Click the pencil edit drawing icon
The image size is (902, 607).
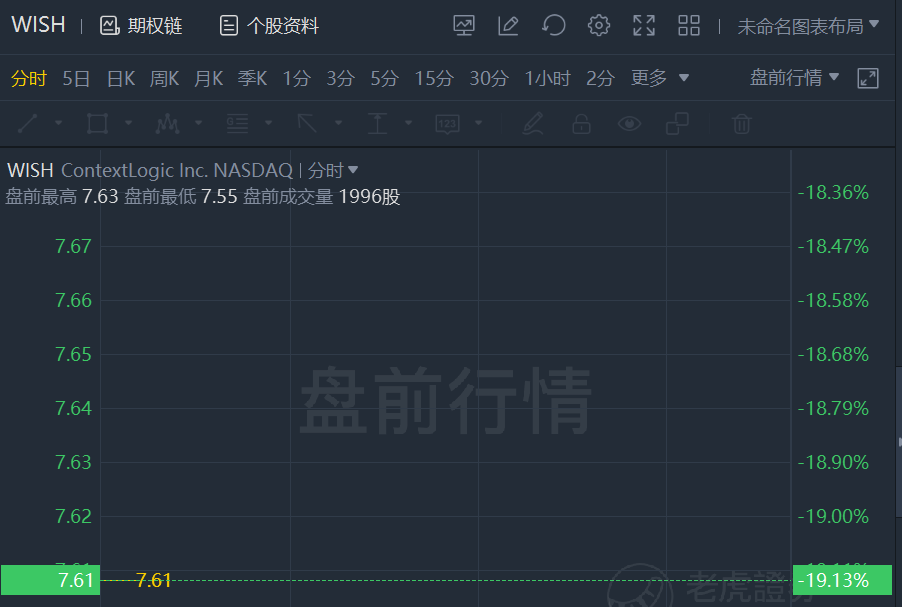click(533, 124)
